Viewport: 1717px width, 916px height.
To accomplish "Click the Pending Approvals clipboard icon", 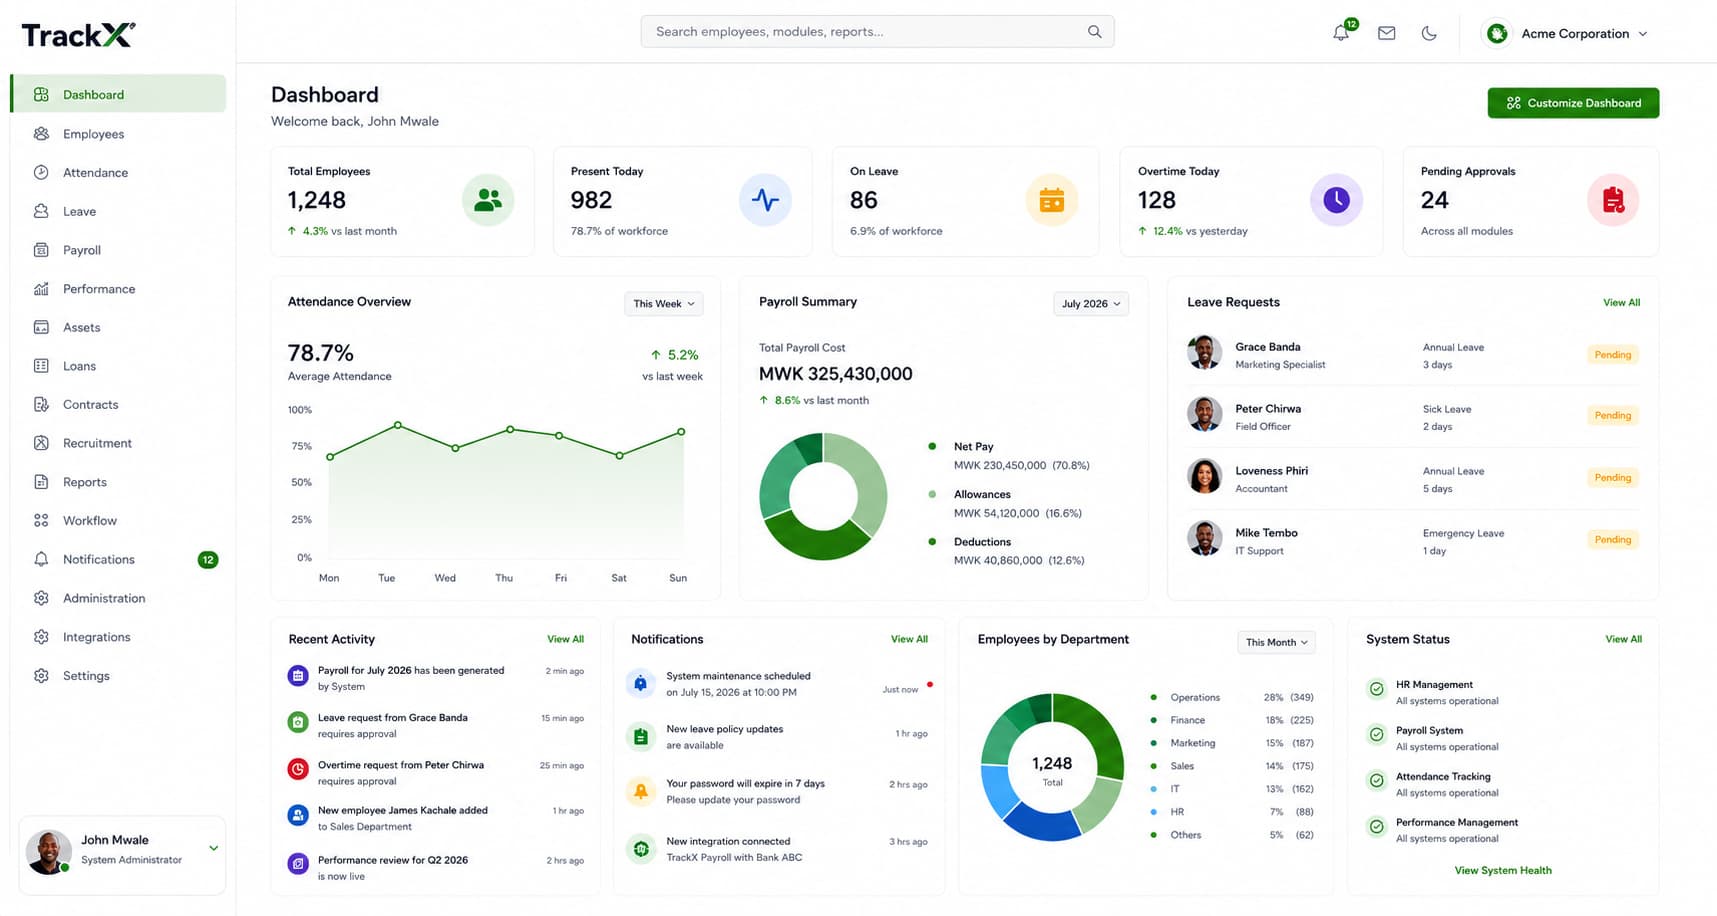I will (1613, 200).
